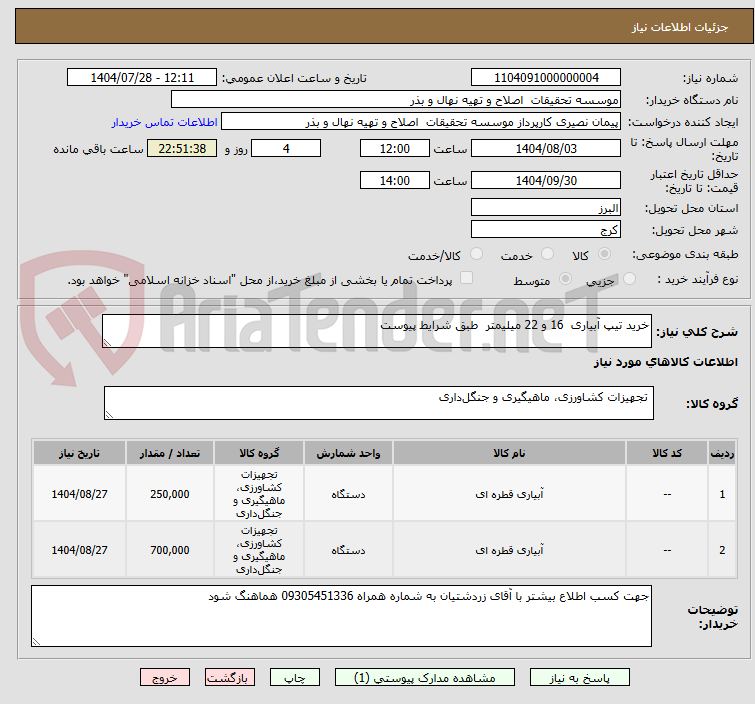Click دستگاه unit in row 2
Screen dimensions: 755x704
pyautogui.click(x=348, y=550)
